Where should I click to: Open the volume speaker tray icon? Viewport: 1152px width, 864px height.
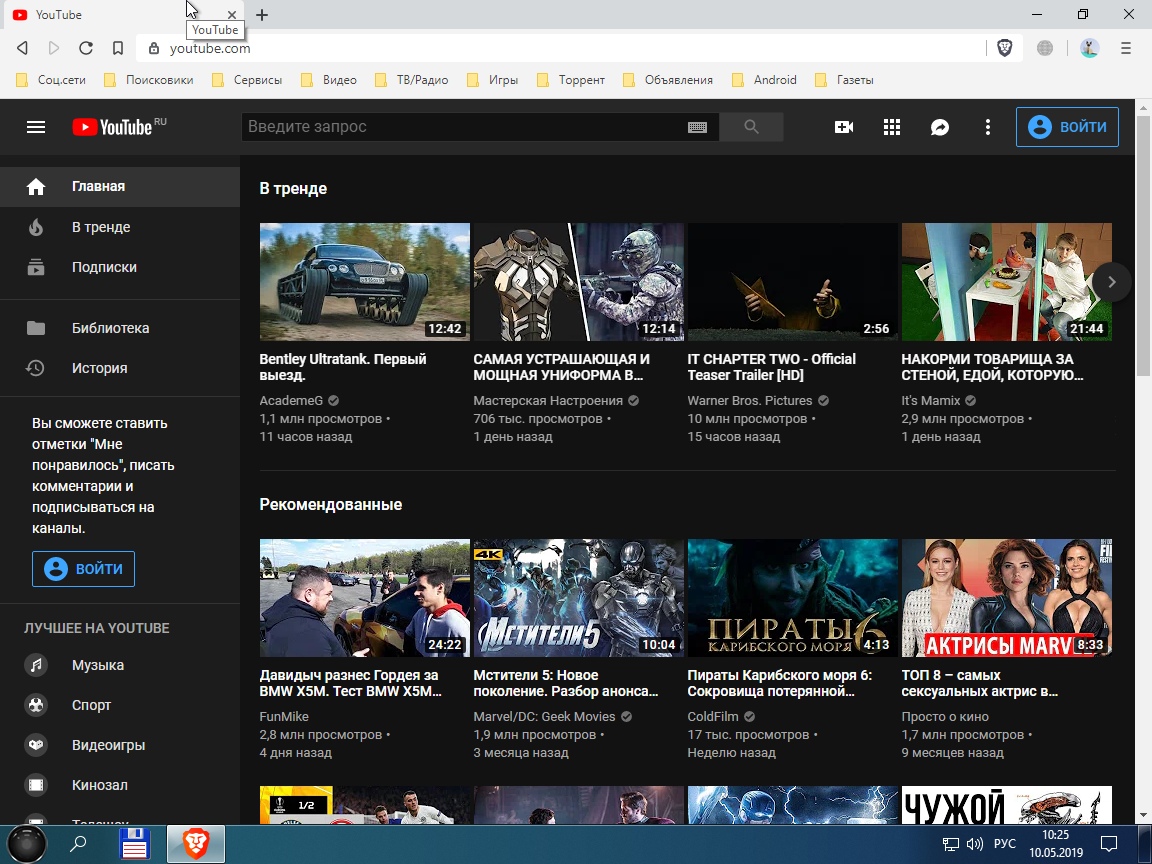[x=974, y=843]
